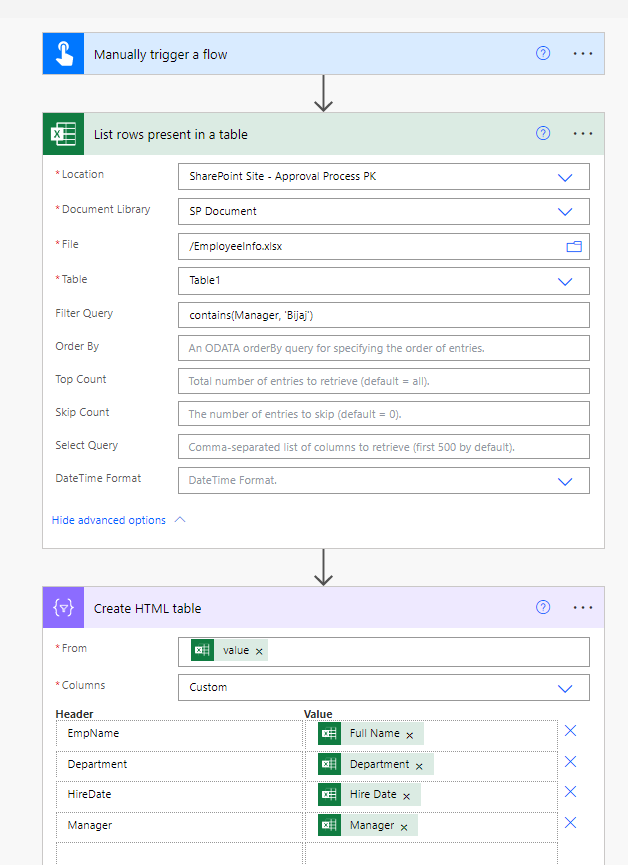Click the Filter Query input field
This screenshot has height=865, width=628.
(383, 315)
